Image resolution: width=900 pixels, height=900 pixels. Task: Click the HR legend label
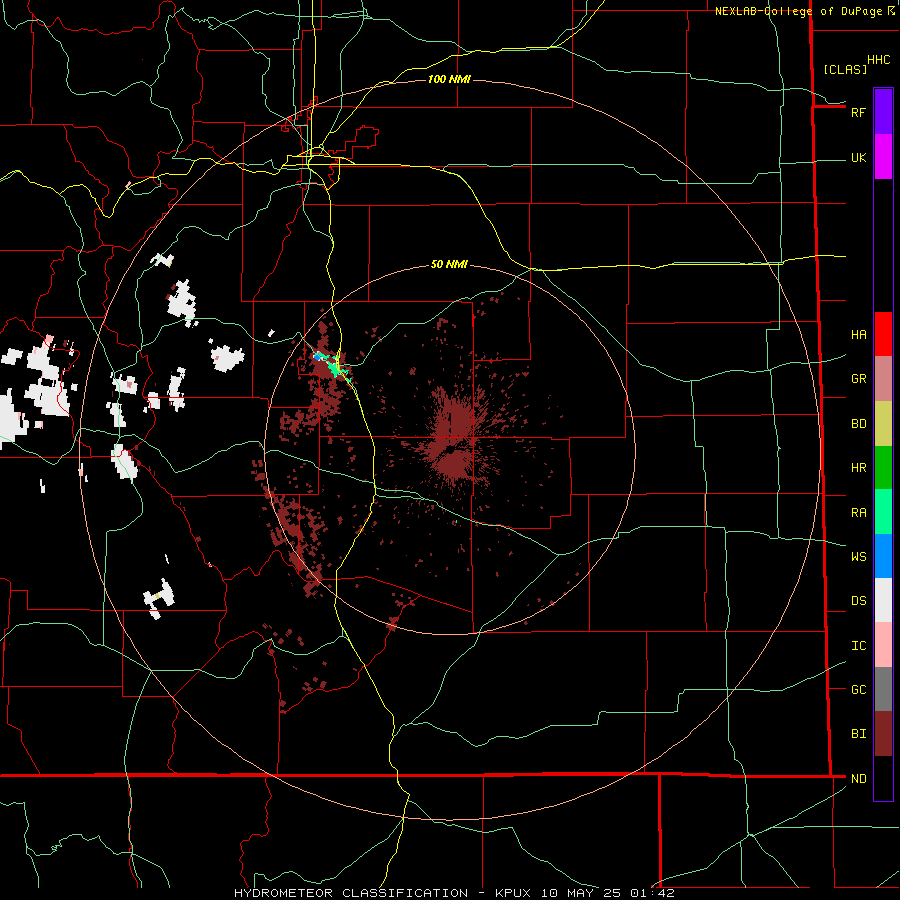858,468
